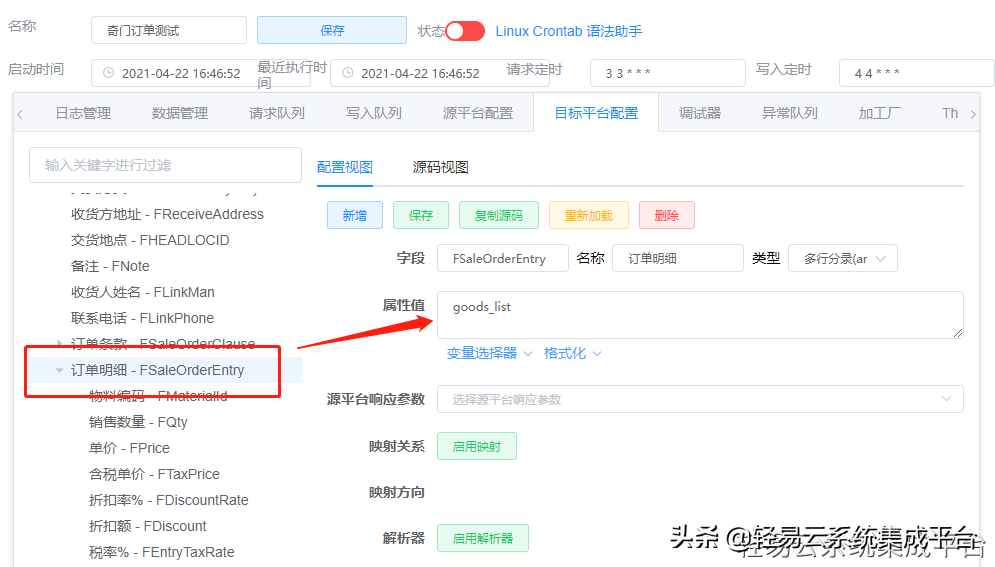Select 备注 - FNote tree node
The width and height of the screenshot is (995, 567).
click(110, 266)
